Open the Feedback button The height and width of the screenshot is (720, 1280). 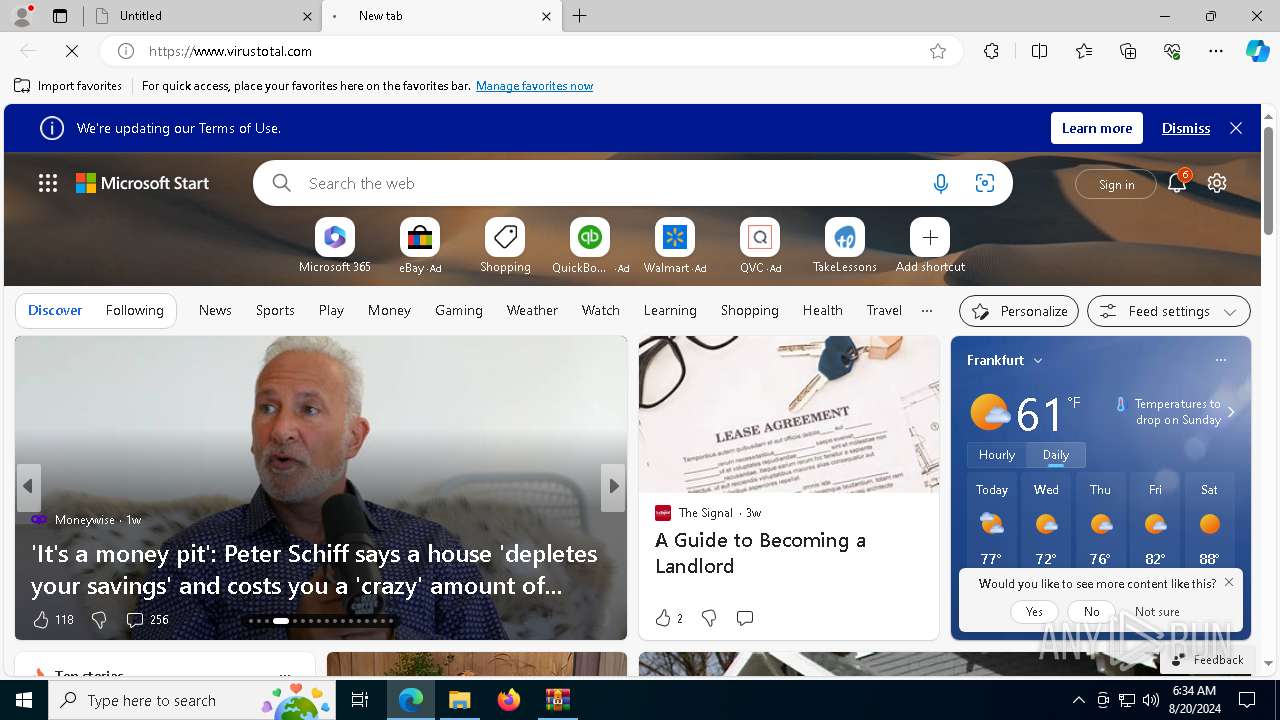1207,660
